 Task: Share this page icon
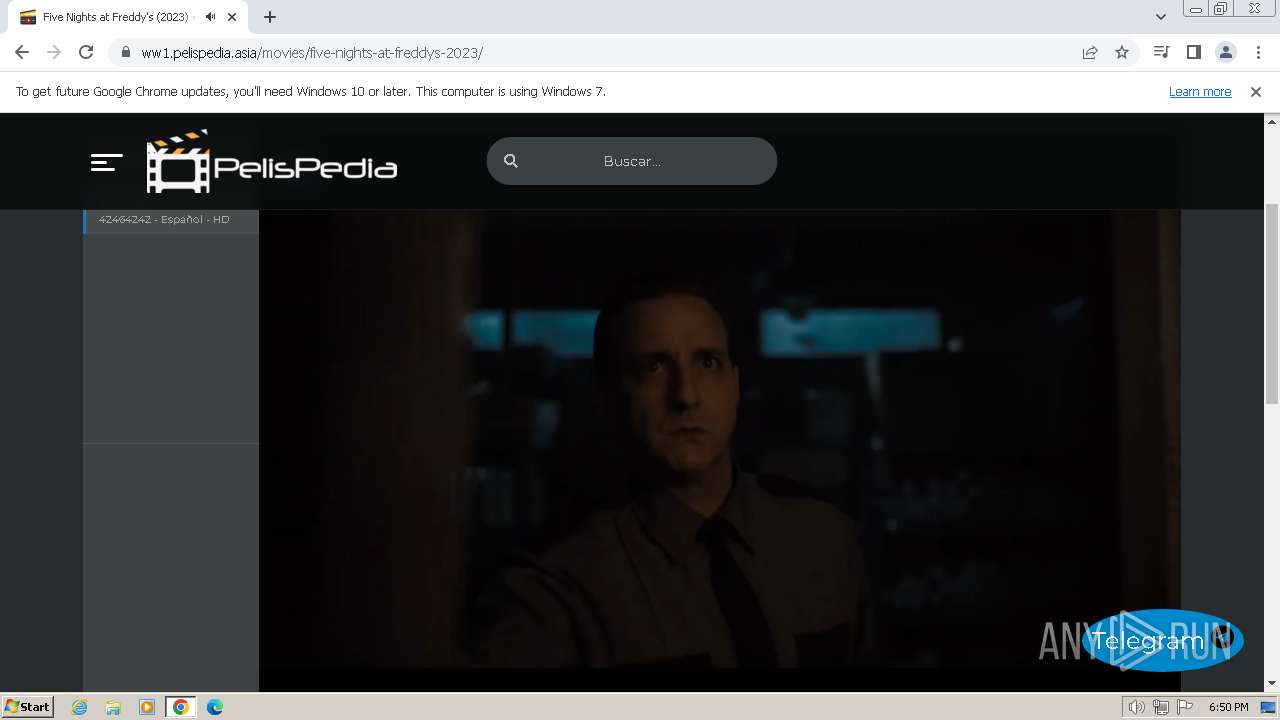pyautogui.click(x=1090, y=53)
